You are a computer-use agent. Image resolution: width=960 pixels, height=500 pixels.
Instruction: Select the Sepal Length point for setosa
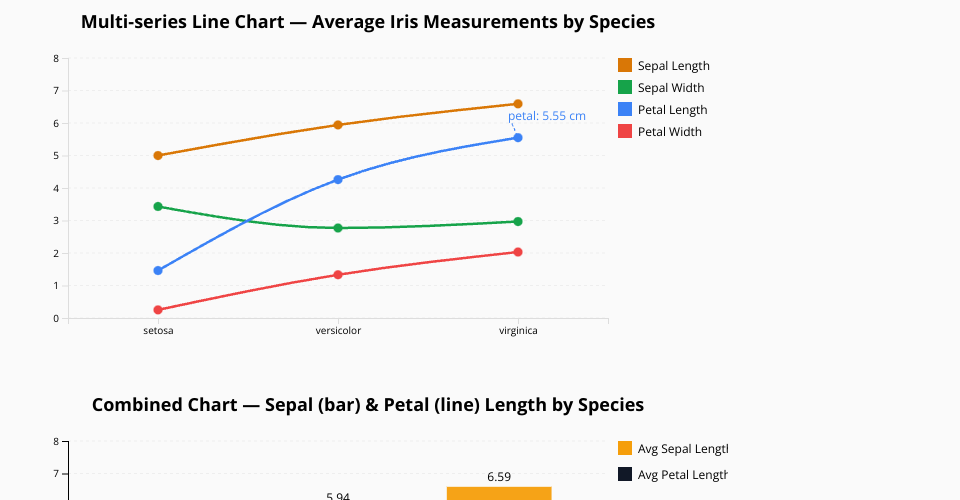[158, 156]
